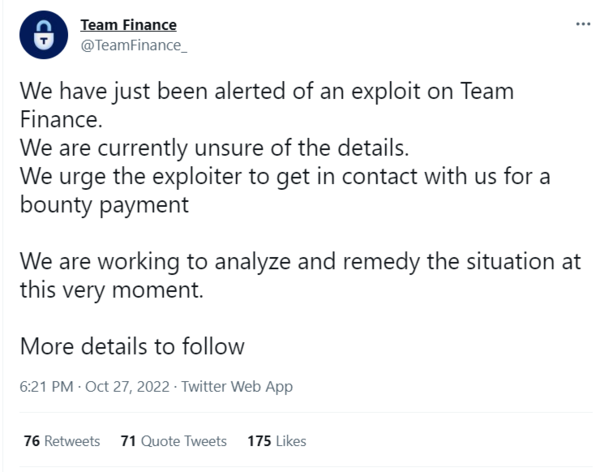This screenshot has width=600, height=472.
Task: Open the Team Finance padlock profile avatar
Action: pos(44,35)
